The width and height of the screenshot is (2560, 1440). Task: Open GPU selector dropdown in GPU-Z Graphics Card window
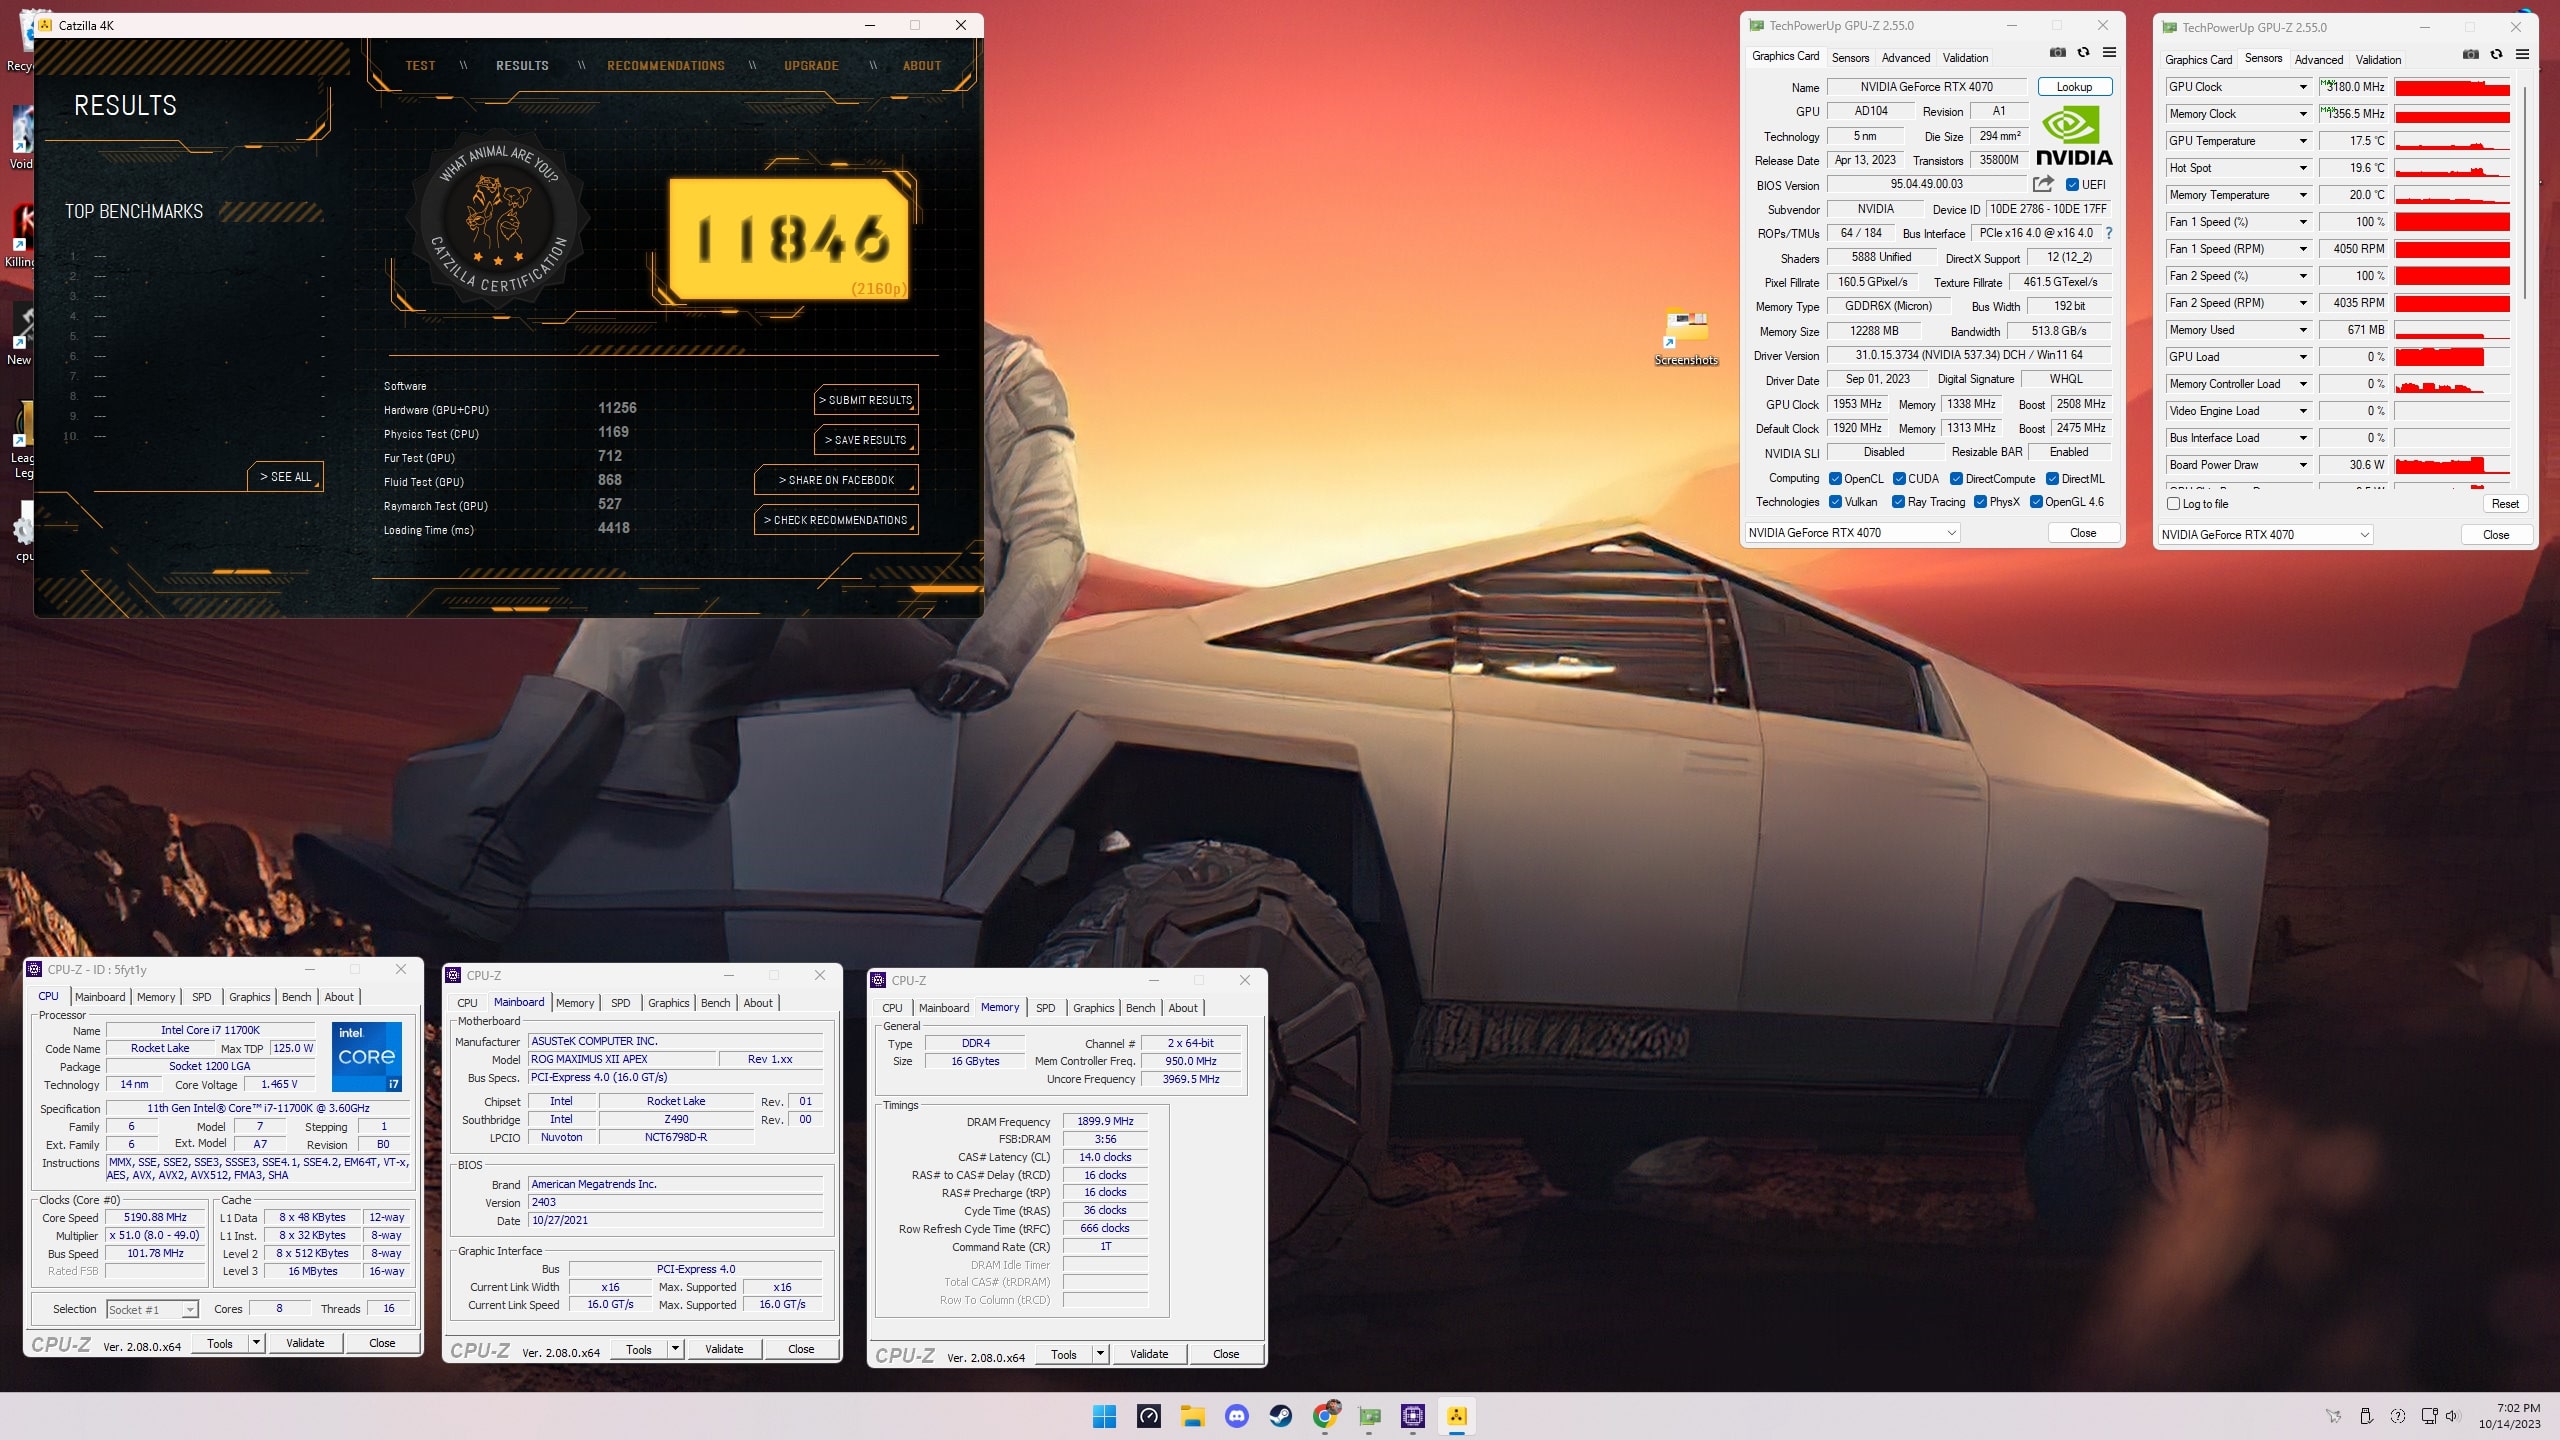(1852, 533)
